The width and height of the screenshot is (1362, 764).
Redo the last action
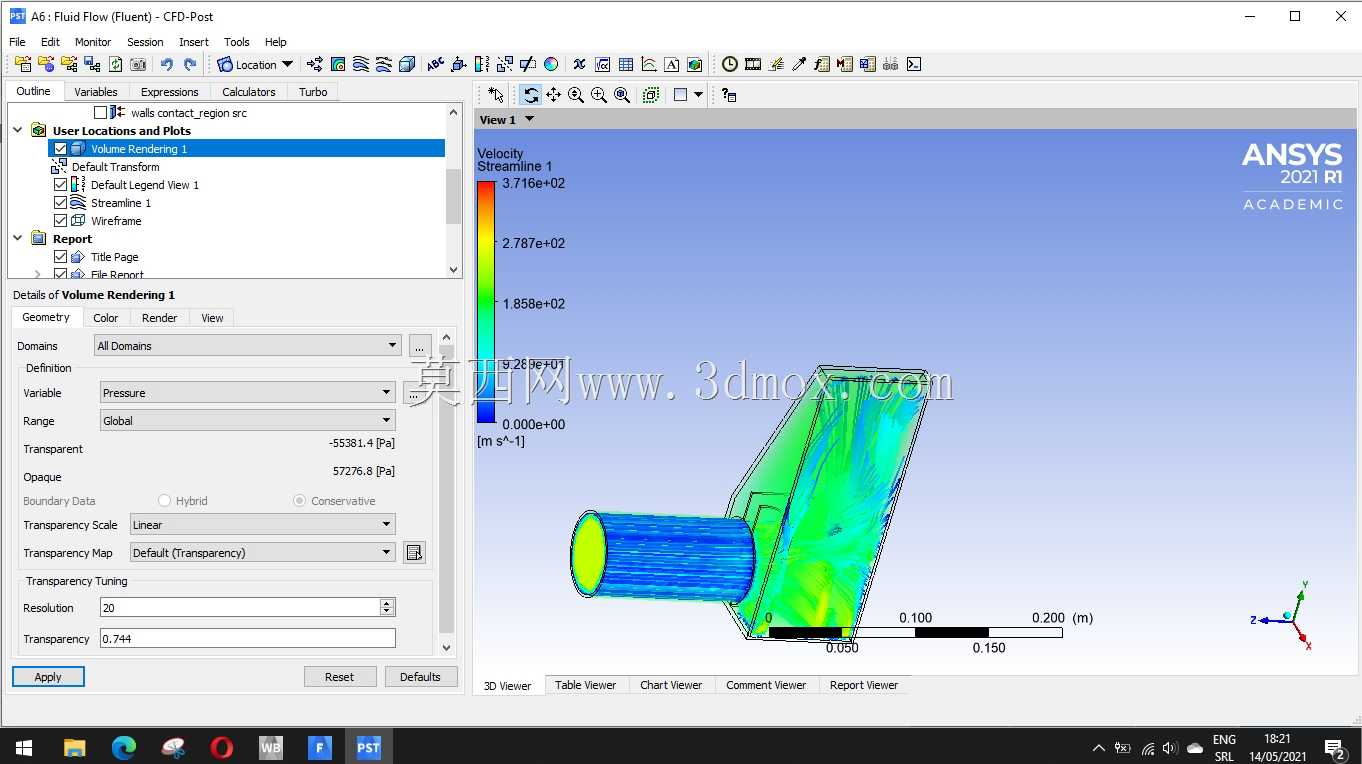click(190, 64)
